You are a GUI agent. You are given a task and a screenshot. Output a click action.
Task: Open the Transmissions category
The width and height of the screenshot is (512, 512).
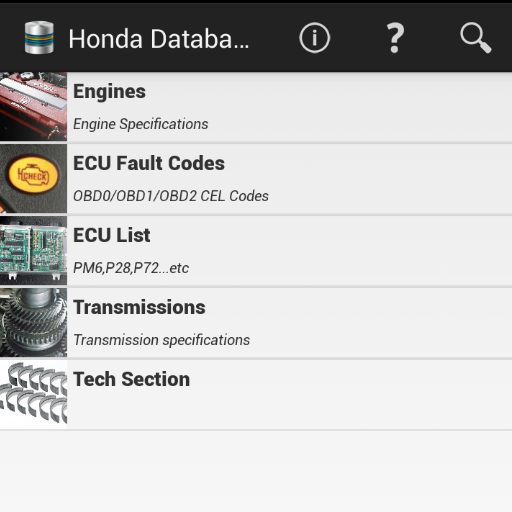[x=256, y=323]
